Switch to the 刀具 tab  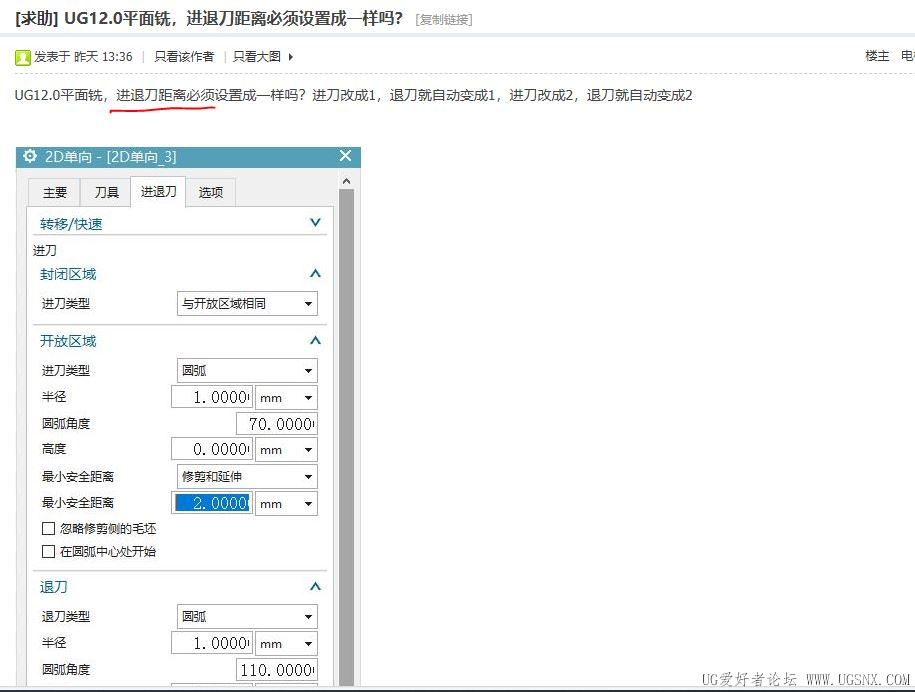click(106, 192)
